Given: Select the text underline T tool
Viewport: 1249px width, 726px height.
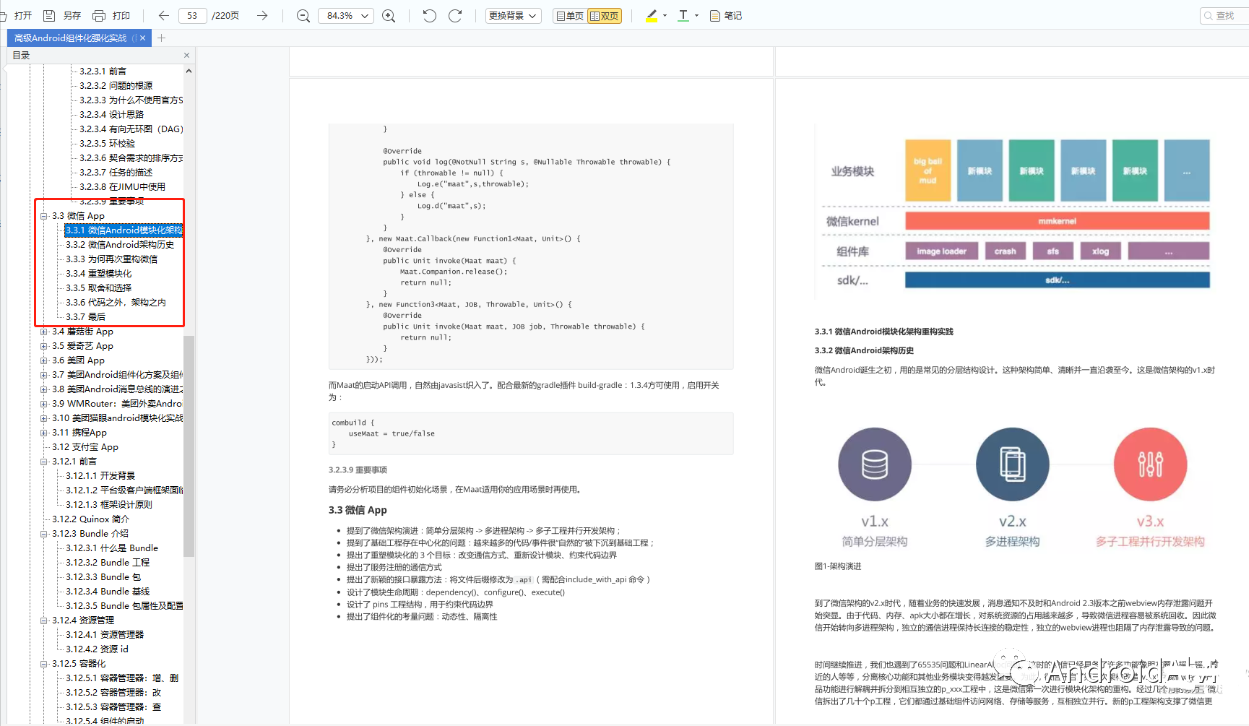Looking at the screenshot, I should [x=683, y=16].
